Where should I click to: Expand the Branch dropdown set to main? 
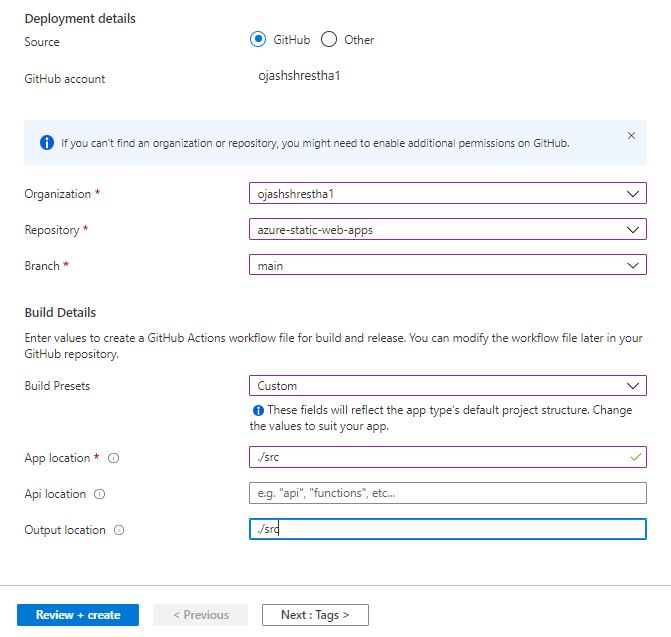(x=448, y=265)
